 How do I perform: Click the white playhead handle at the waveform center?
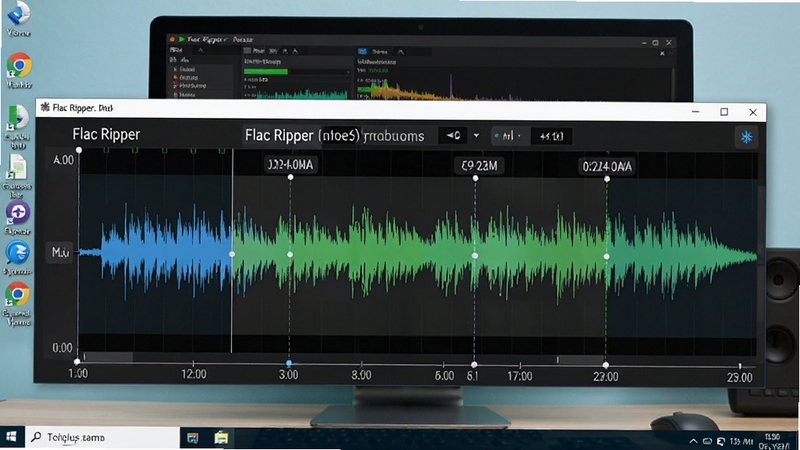232,254
